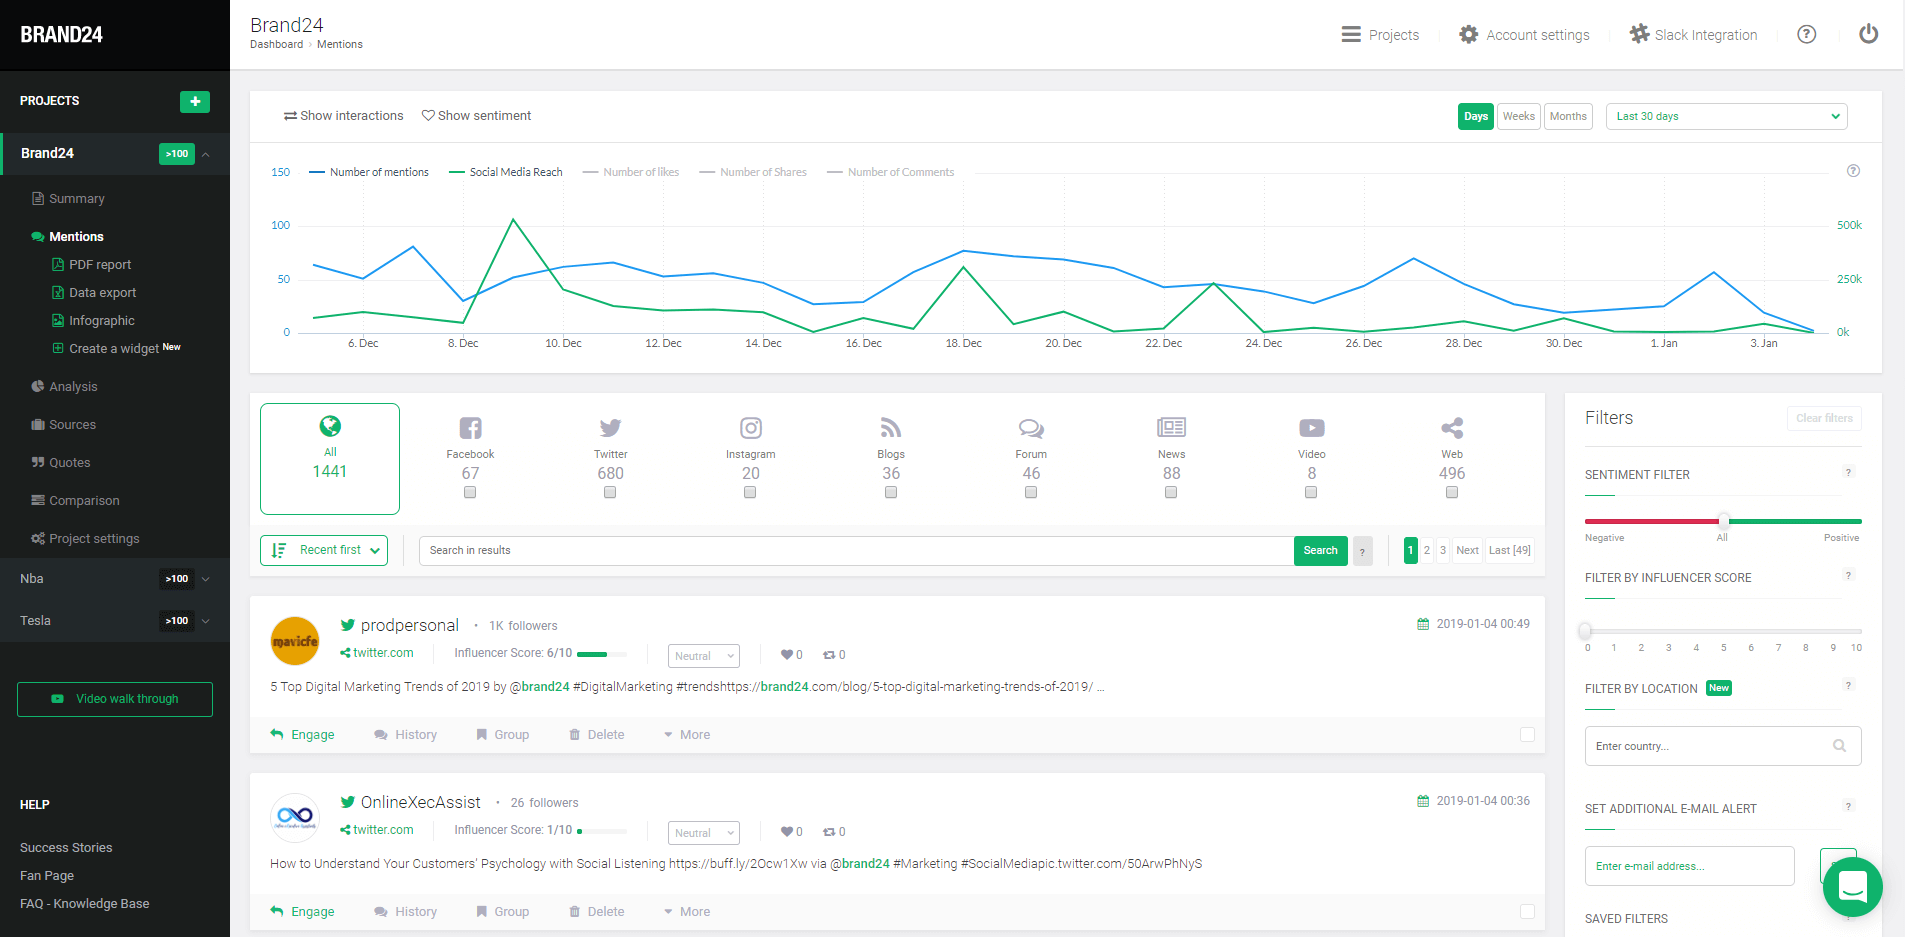Check the Web source checkbox
1905x937 pixels.
1452,492
